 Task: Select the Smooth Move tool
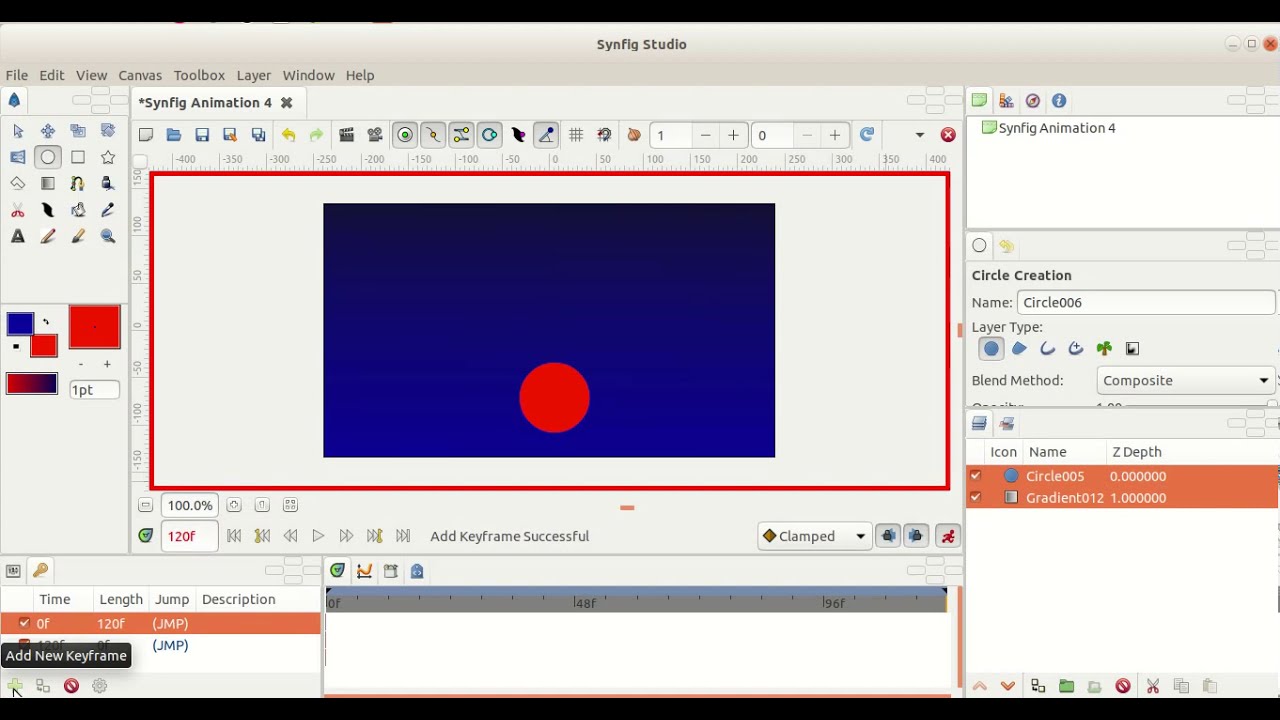click(48, 131)
